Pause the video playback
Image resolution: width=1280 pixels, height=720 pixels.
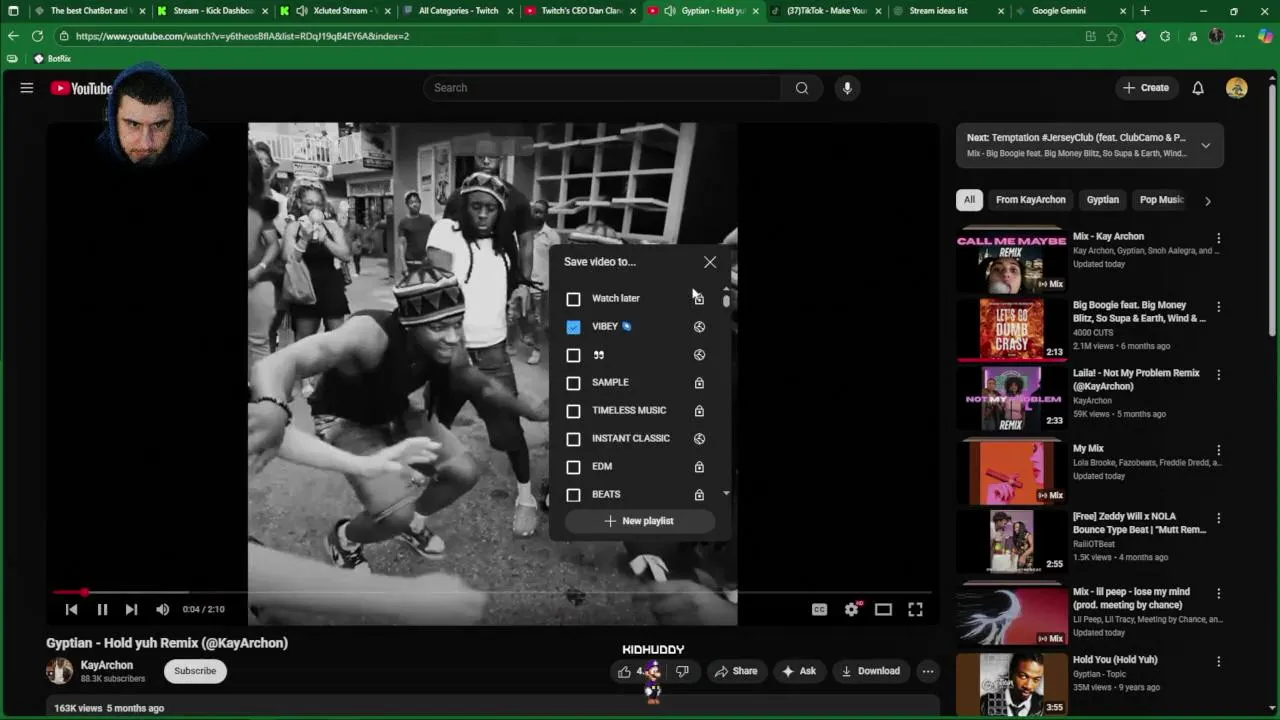(x=102, y=609)
